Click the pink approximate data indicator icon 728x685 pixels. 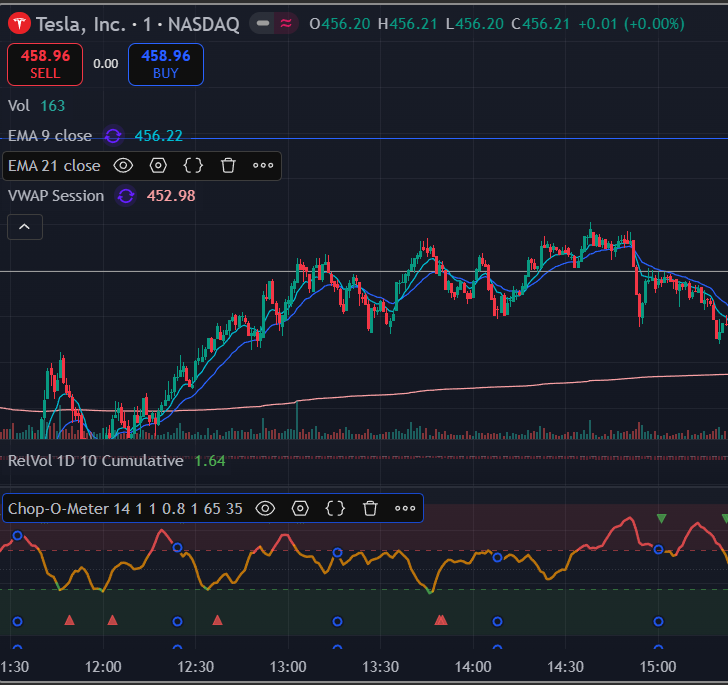click(x=286, y=23)
